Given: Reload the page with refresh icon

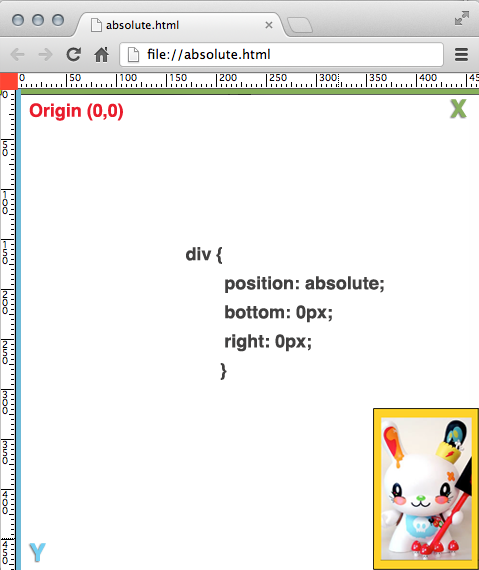Looking at the screenshot, I should [x=73, y=55].
